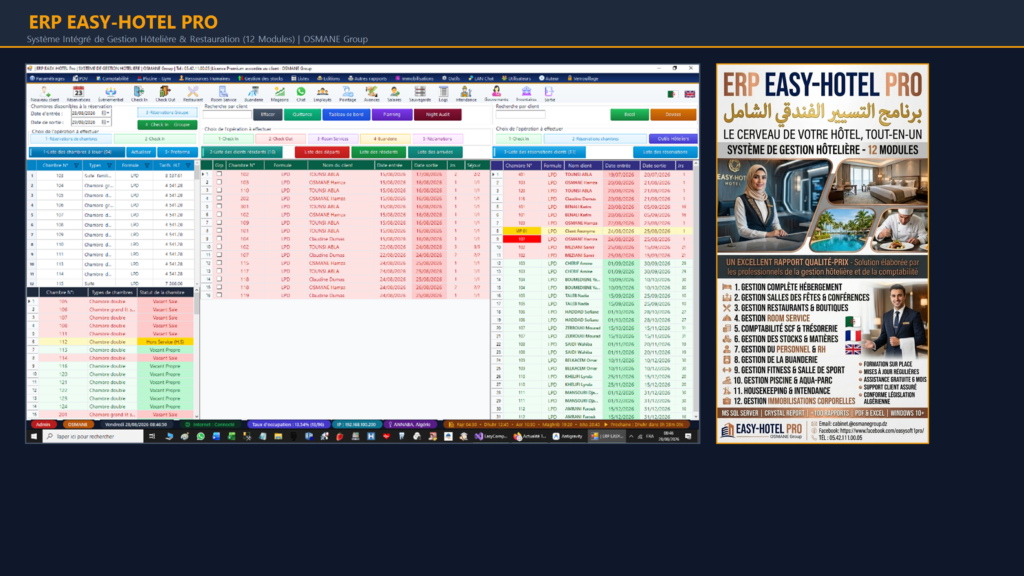Viewport: 1024px width, 576px height.
Task: Click the Check In toolbar icon
Action: coord(139,93)
